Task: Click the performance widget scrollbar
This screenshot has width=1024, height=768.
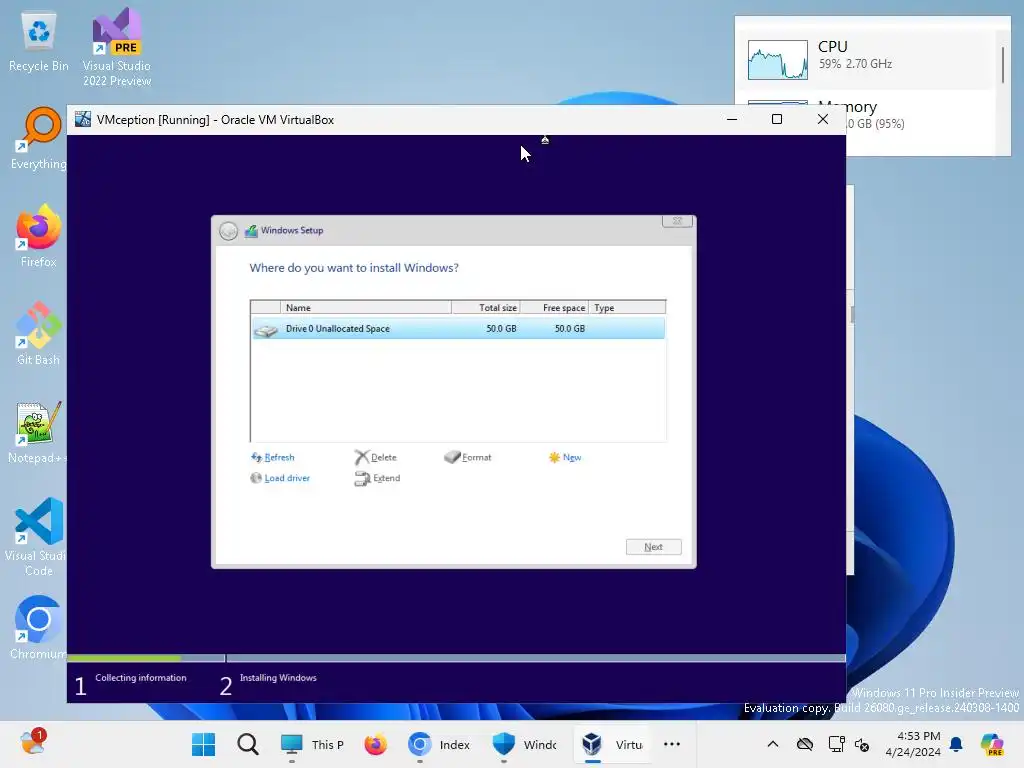Action: [x=1003, y=65]
